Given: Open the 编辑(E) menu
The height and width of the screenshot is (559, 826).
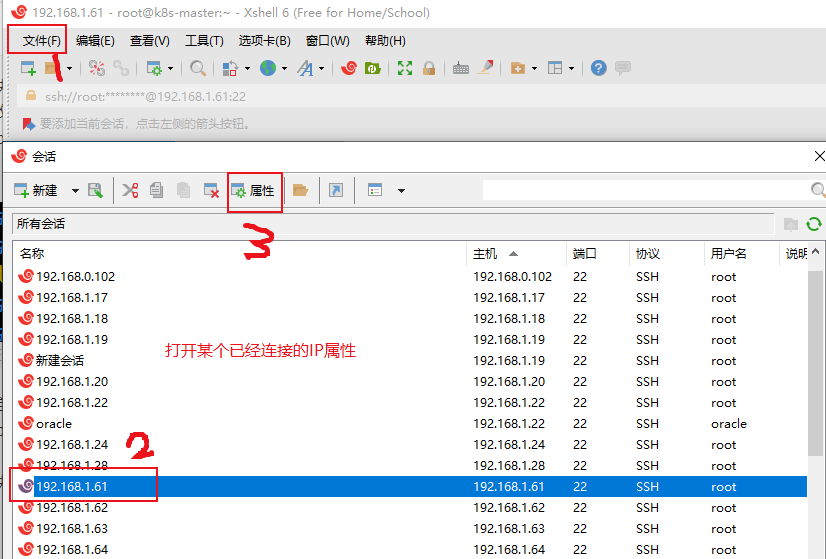Looking at the screenshot, I should point(95,41).
